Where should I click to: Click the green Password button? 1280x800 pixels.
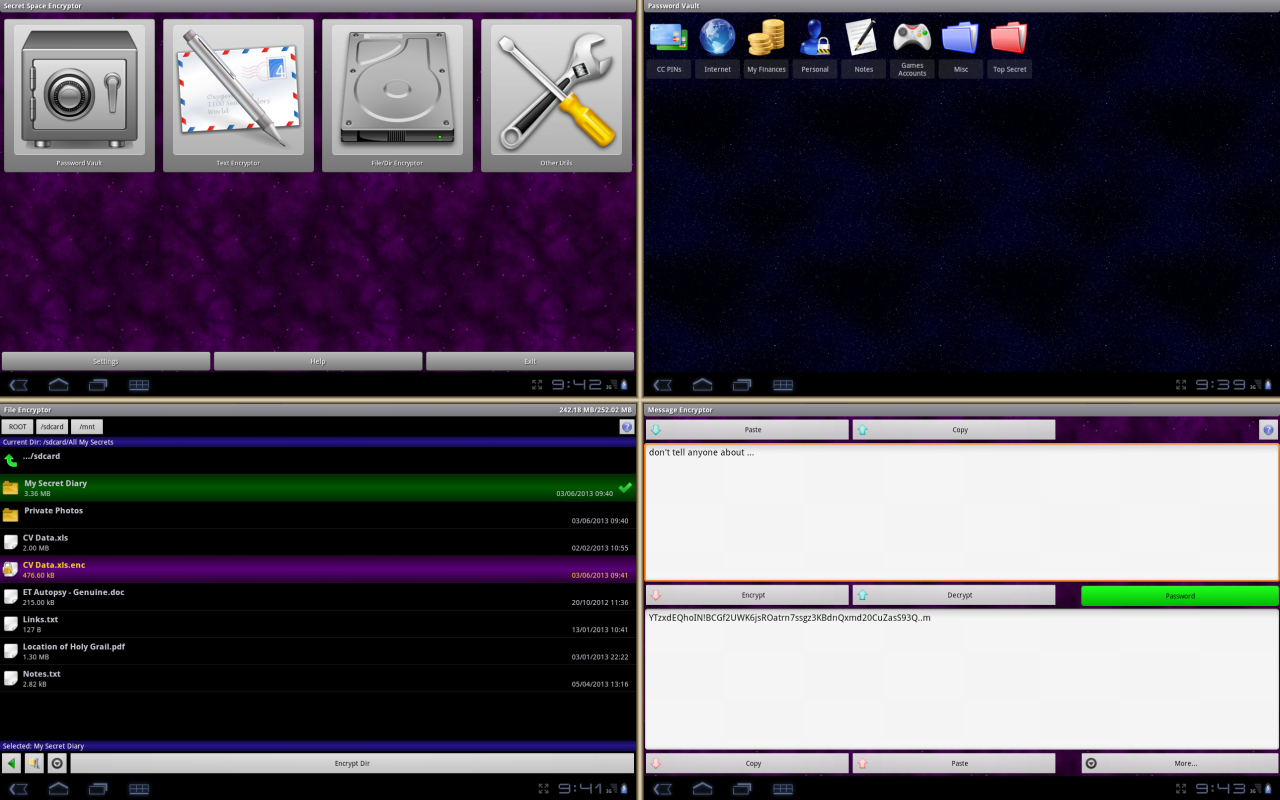(1179, 596)
